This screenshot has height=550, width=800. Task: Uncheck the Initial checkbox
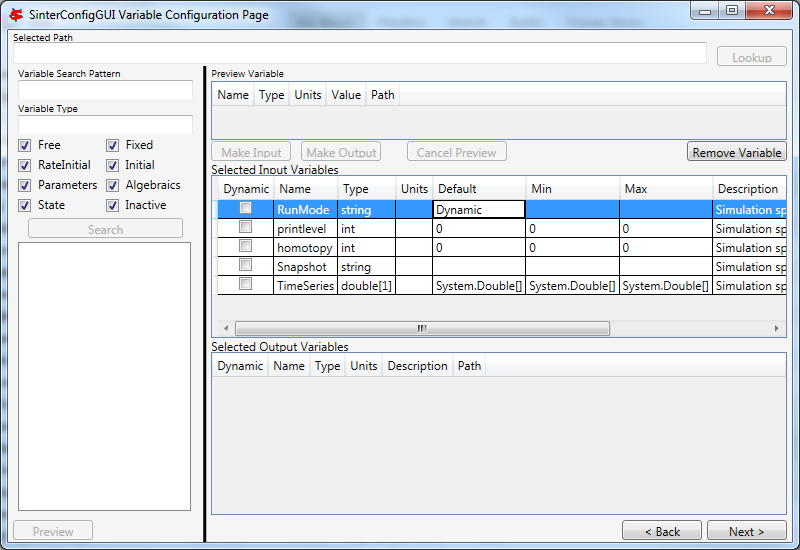tap(113, 165)
